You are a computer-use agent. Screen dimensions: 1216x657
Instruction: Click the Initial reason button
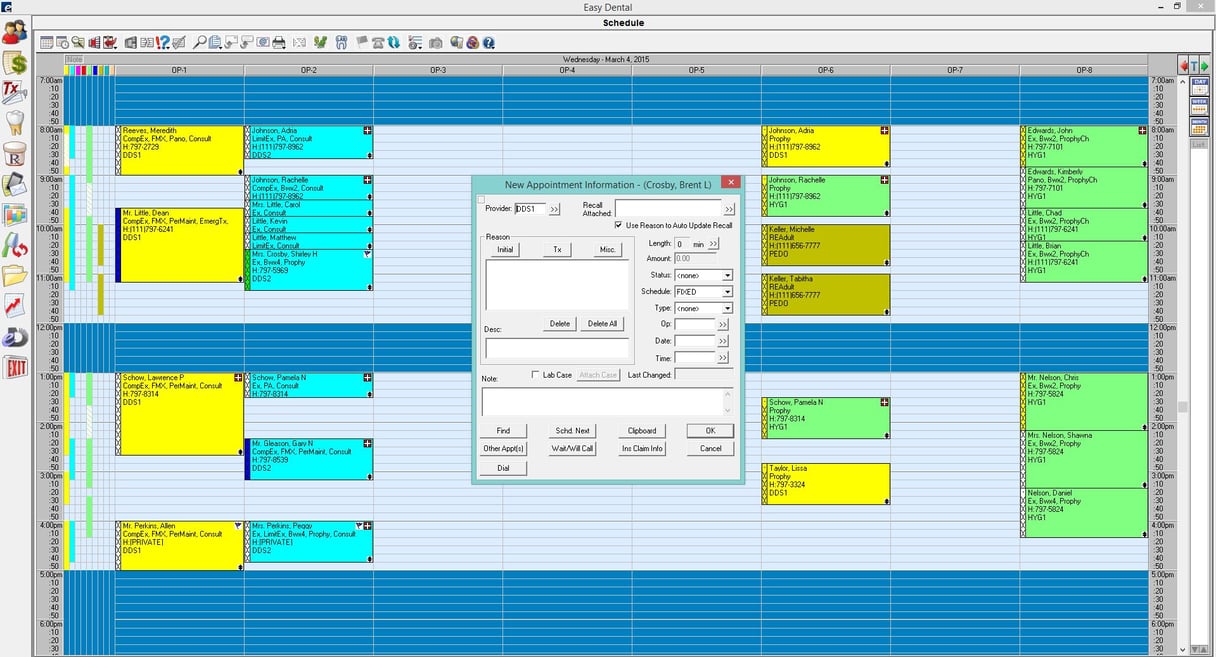point(505,249)
